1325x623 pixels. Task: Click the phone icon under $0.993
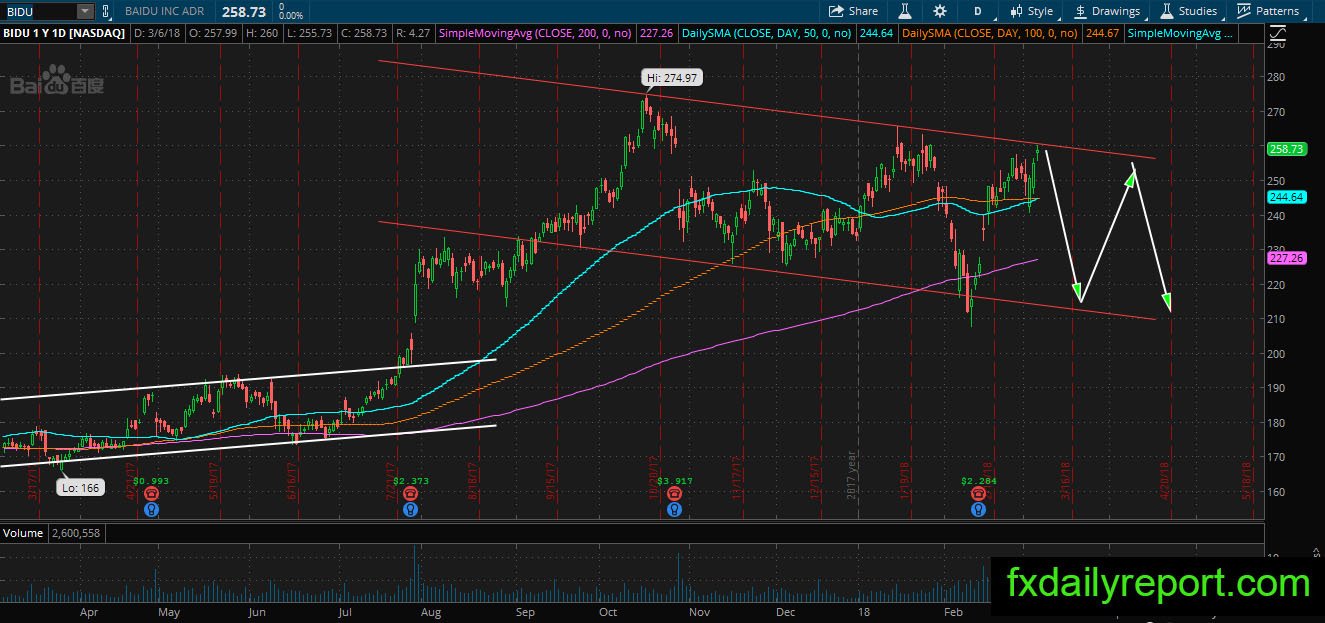point(150,493)
